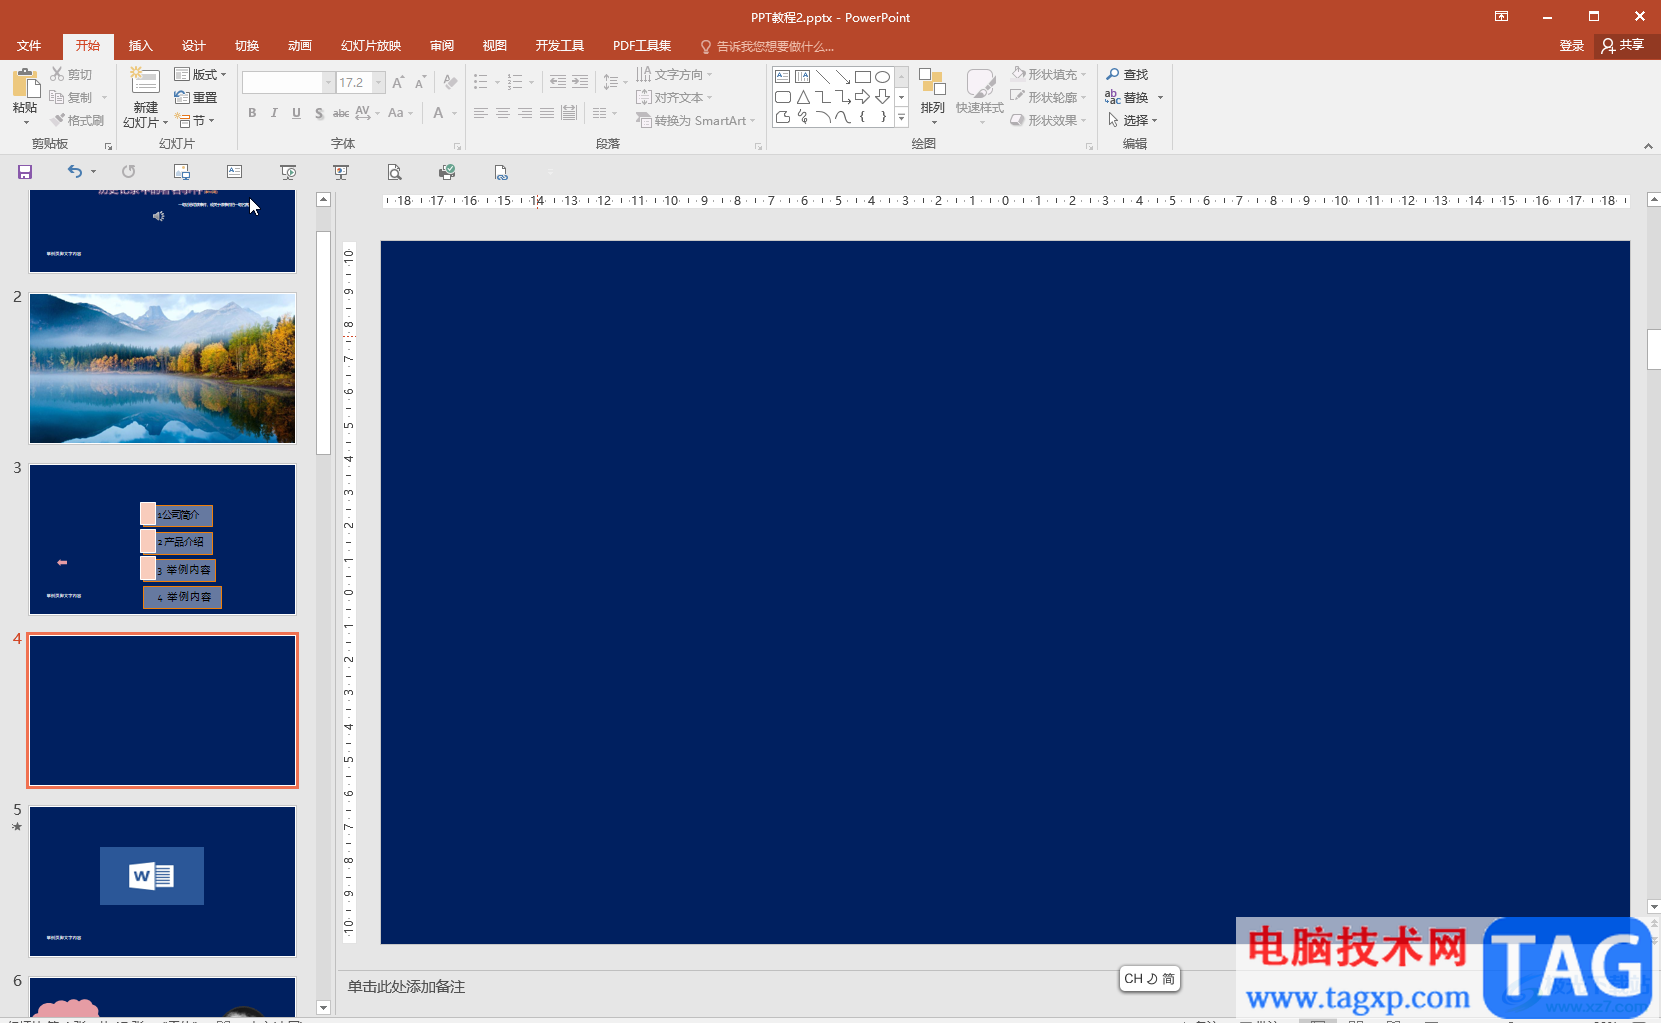Select the rectangle shape in shapes gallery
The image size is (1661, 1023).
click(862, 76)
